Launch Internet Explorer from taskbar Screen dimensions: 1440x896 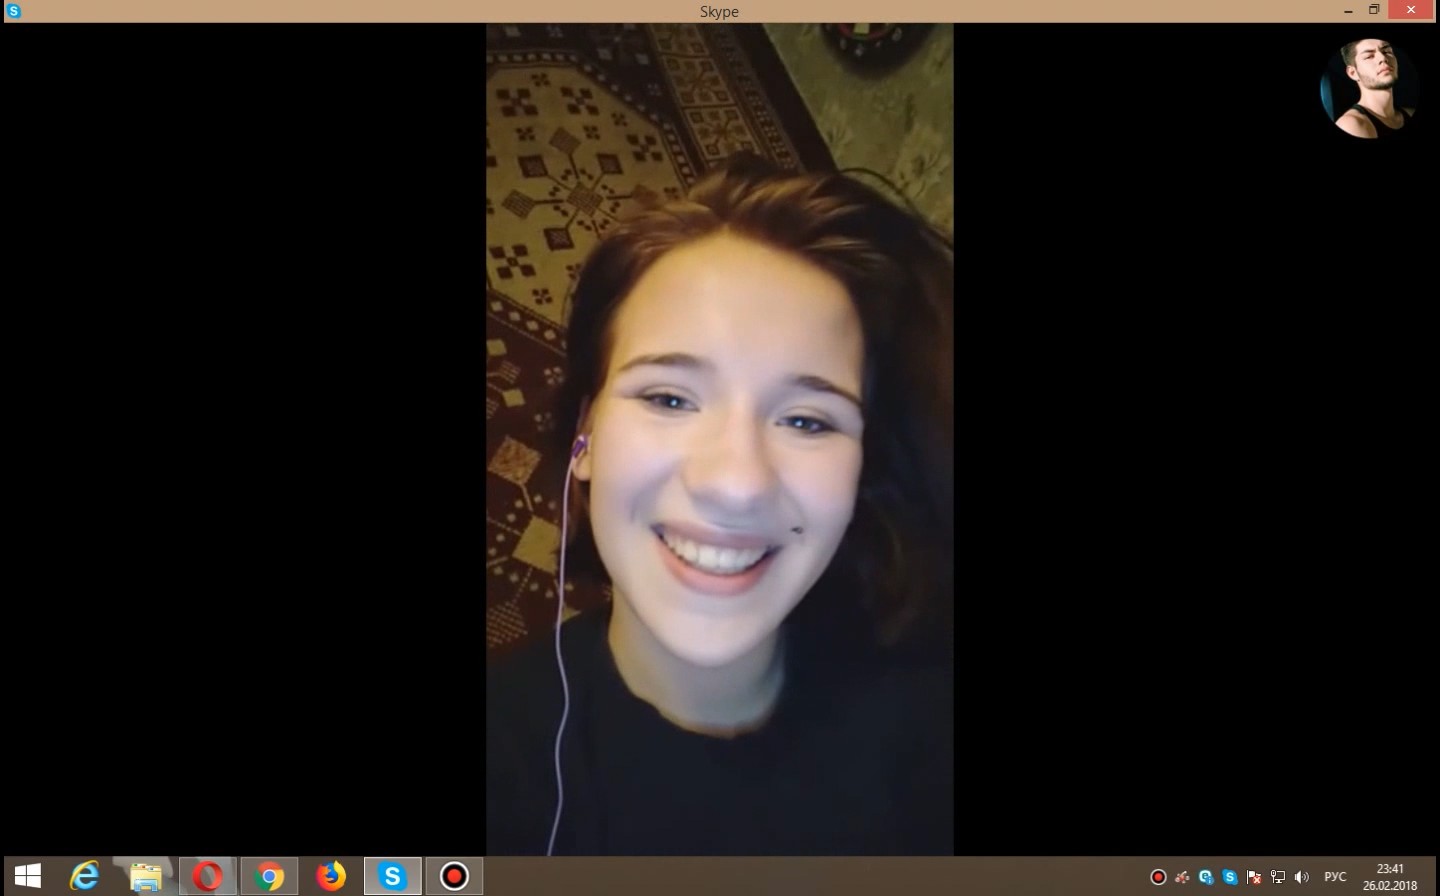pyautogui.click(x=85, y=877)
